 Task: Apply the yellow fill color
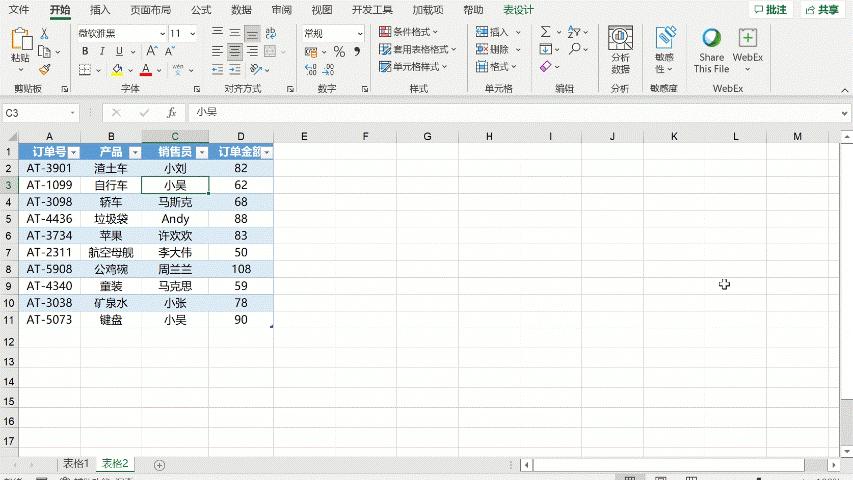pos(117,70)
